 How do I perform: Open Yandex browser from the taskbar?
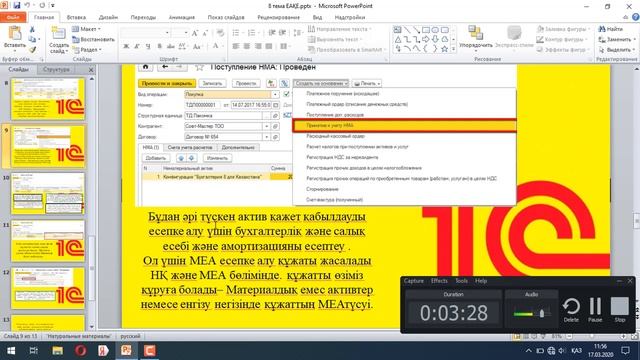103,351
